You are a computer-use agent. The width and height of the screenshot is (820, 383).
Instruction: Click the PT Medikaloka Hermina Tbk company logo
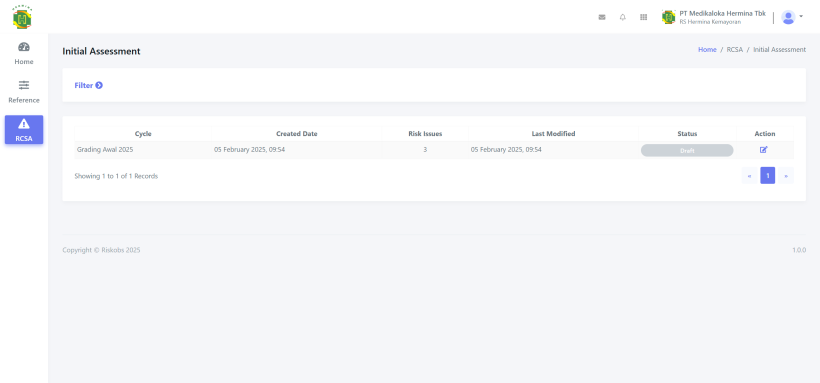click(x=668, y=17)
